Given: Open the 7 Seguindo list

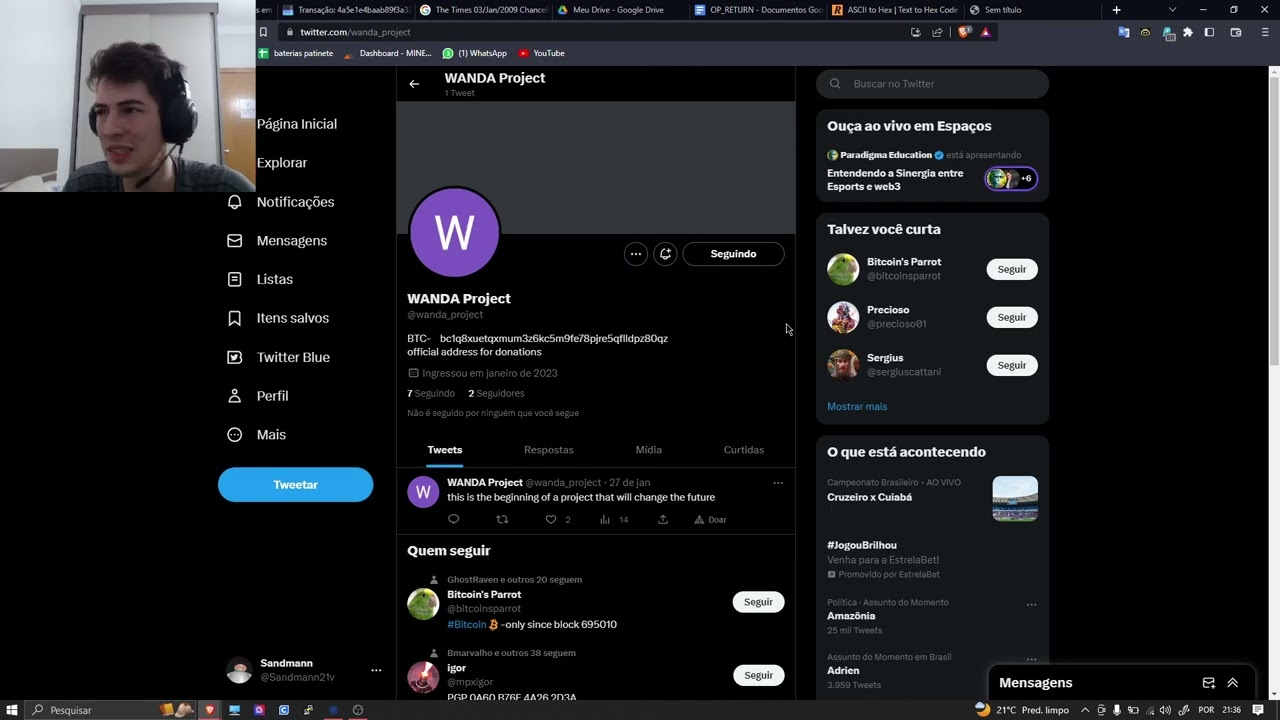Looking at the screenshot, I should coord(431,393).
